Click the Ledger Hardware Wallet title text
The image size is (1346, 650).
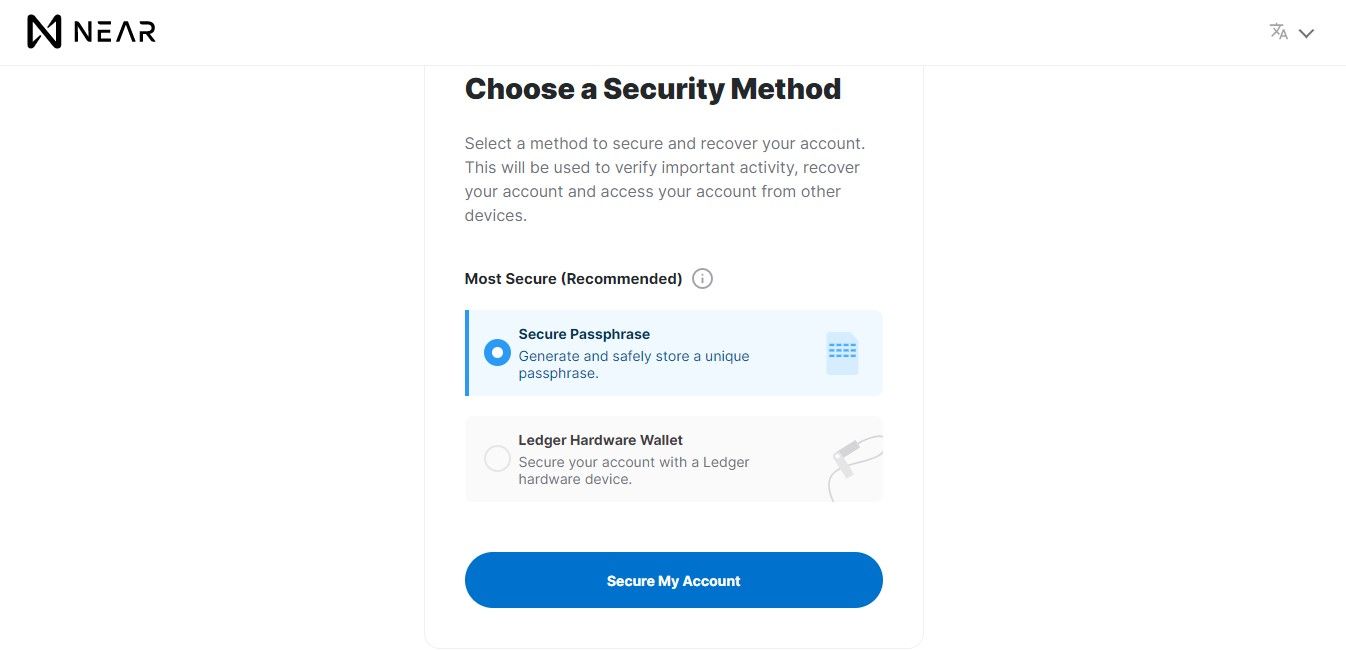pyautogui.click(x=600, y=440)
